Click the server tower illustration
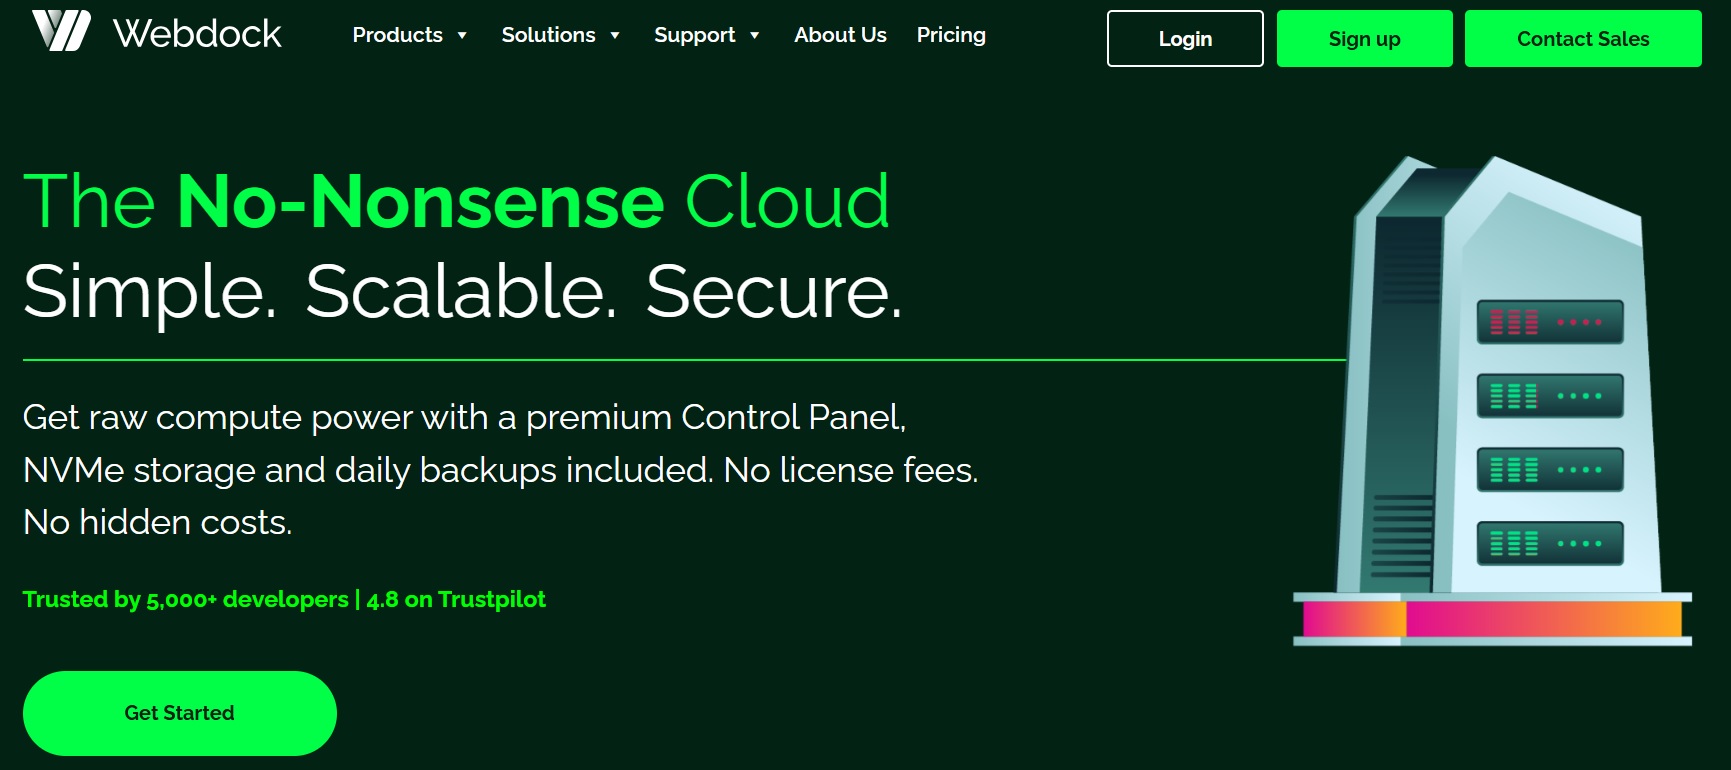Screen dimensions: 1731x770 [1492, 401]
